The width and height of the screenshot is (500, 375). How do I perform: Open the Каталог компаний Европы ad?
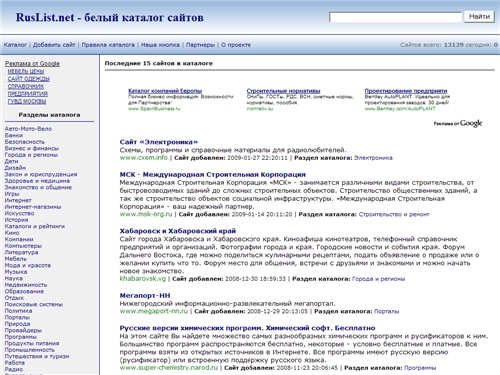tap(165, 91)
